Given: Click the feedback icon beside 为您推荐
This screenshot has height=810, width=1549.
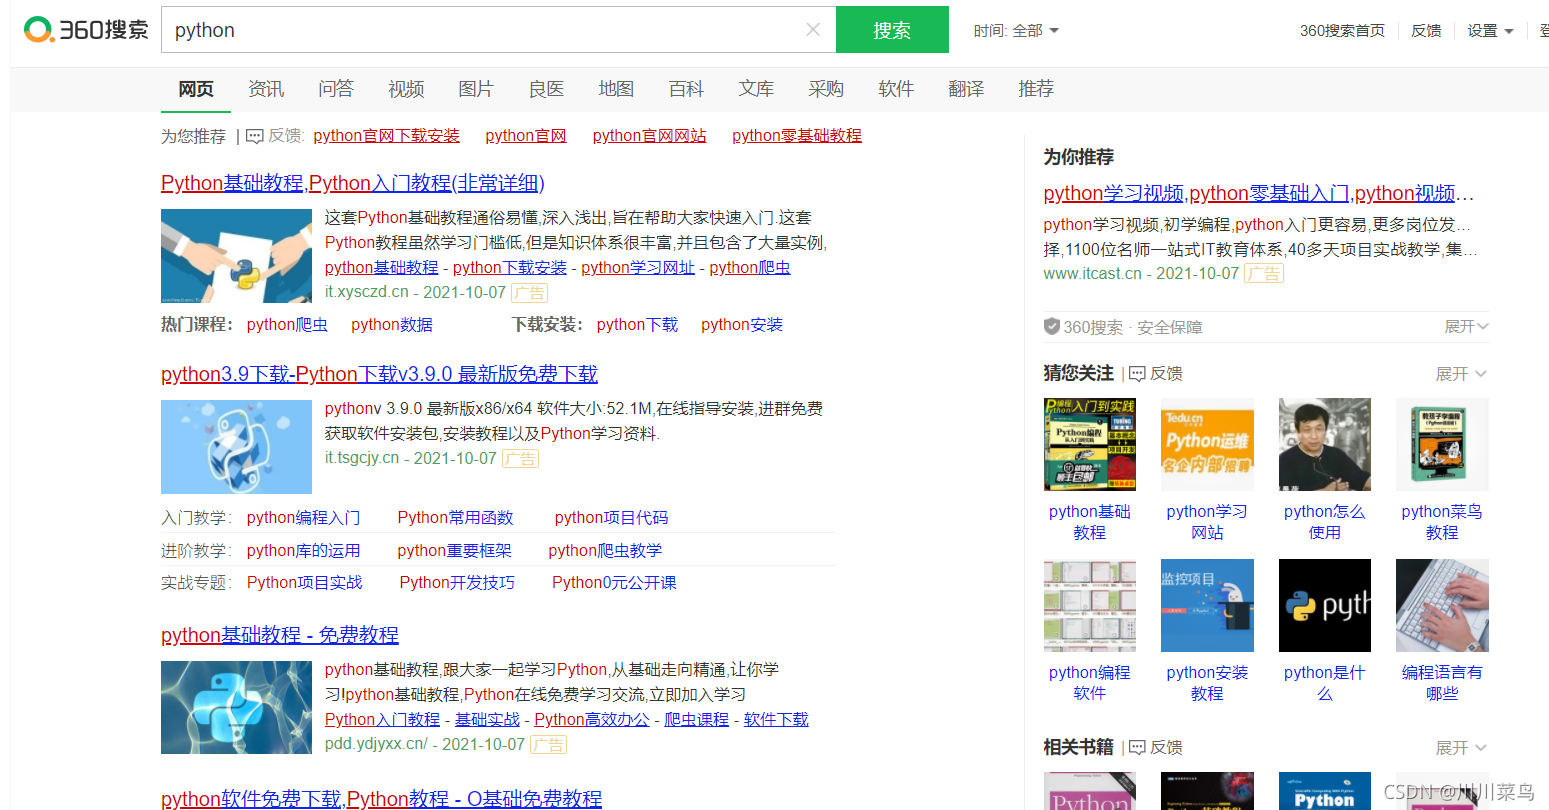Looking at the screenshot, I should pyautogui.click(x=255, y=136).
